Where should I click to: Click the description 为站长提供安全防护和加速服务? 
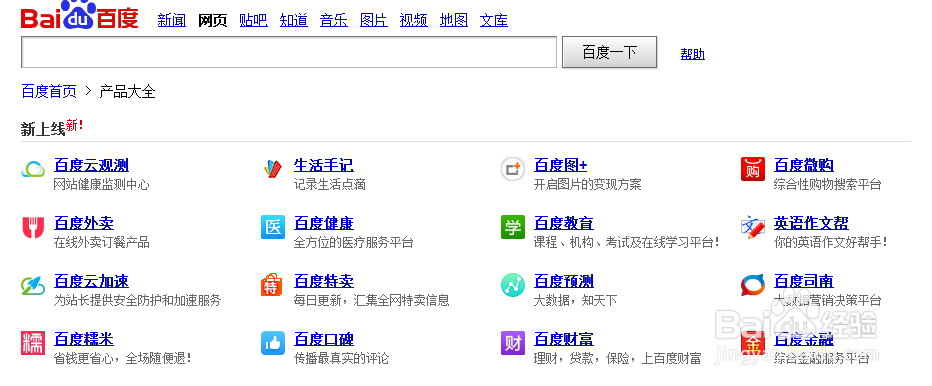(x=137, y=300)
